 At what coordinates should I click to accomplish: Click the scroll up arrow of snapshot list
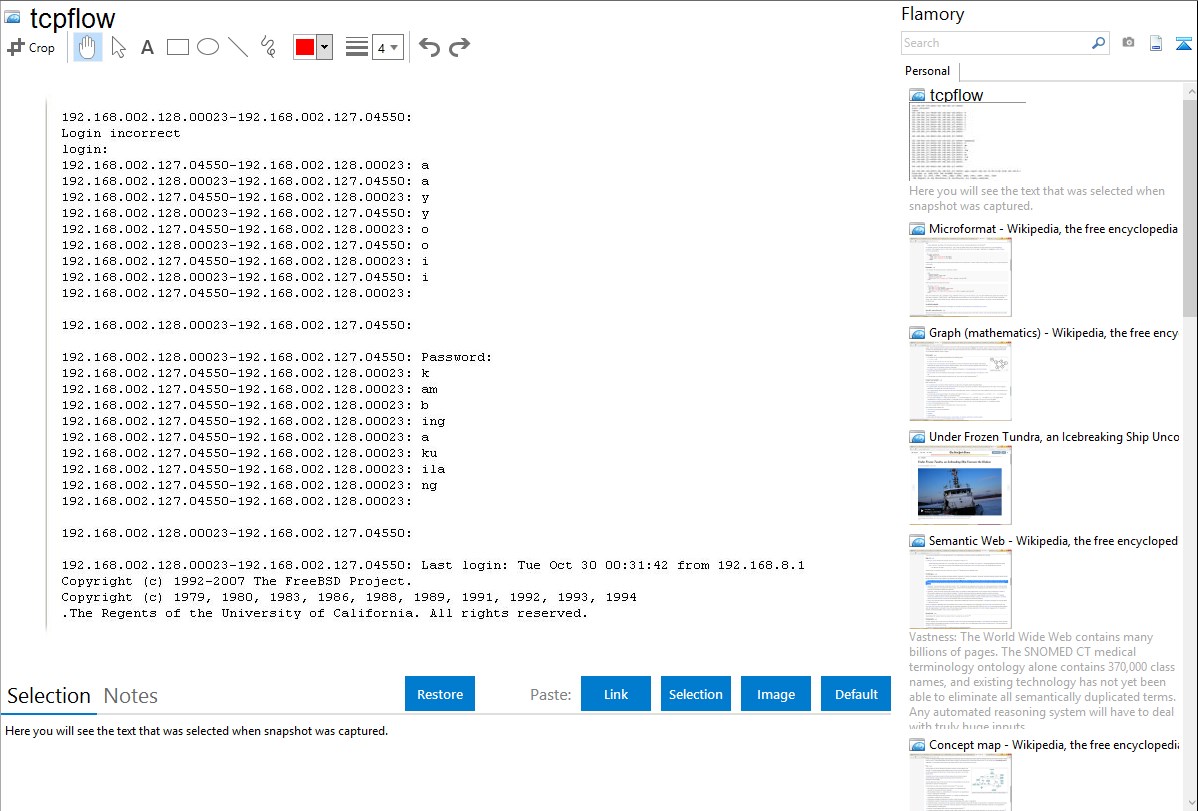point(1190,91)
